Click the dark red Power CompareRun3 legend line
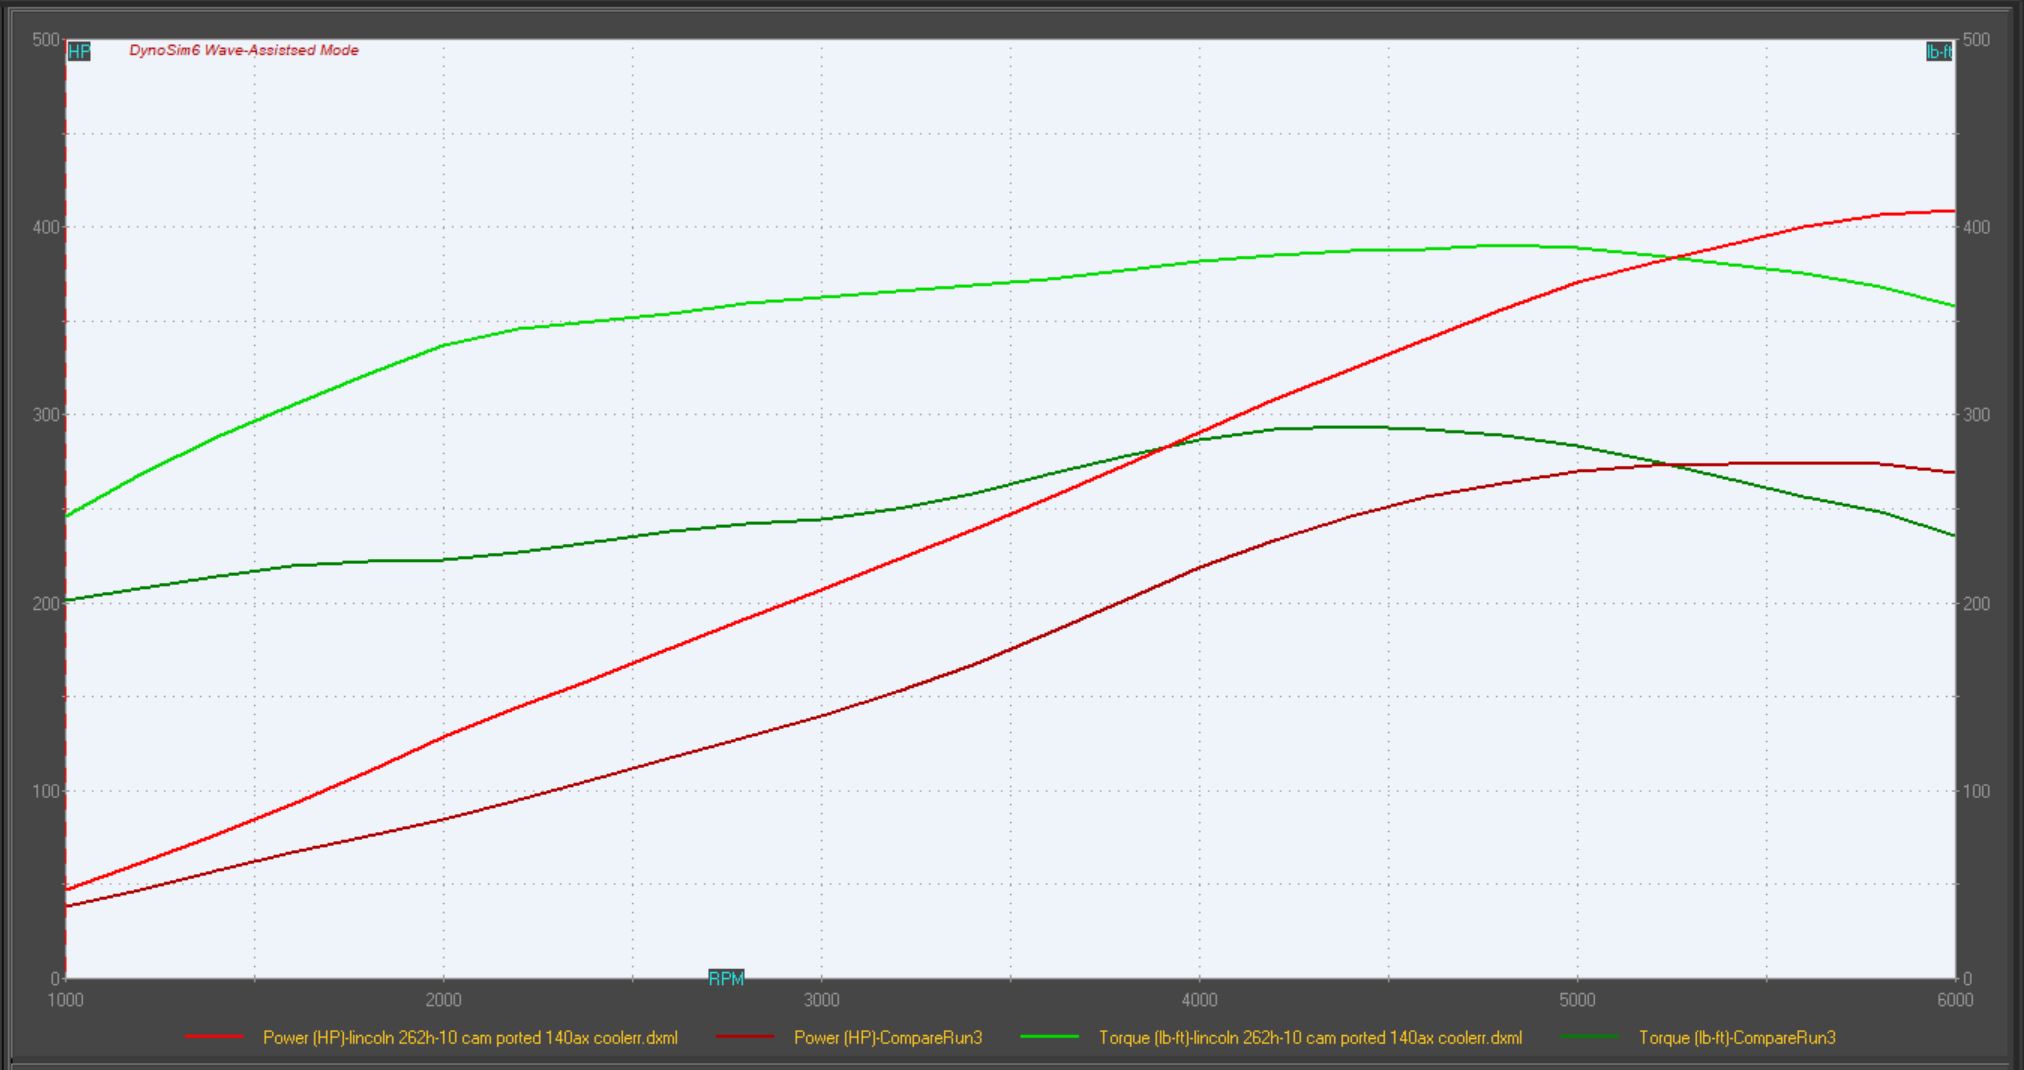 (x=745, y=1037)
